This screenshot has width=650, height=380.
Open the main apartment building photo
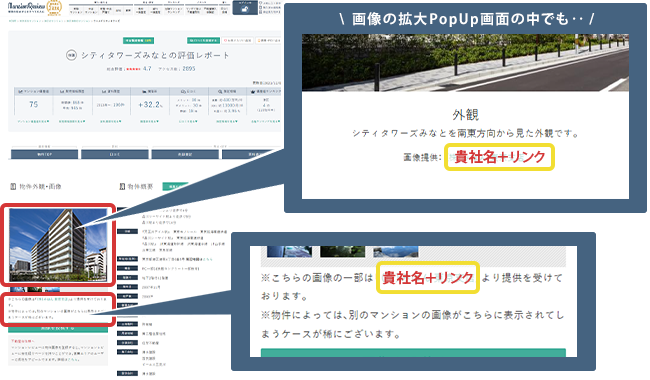tap(58, 244)
